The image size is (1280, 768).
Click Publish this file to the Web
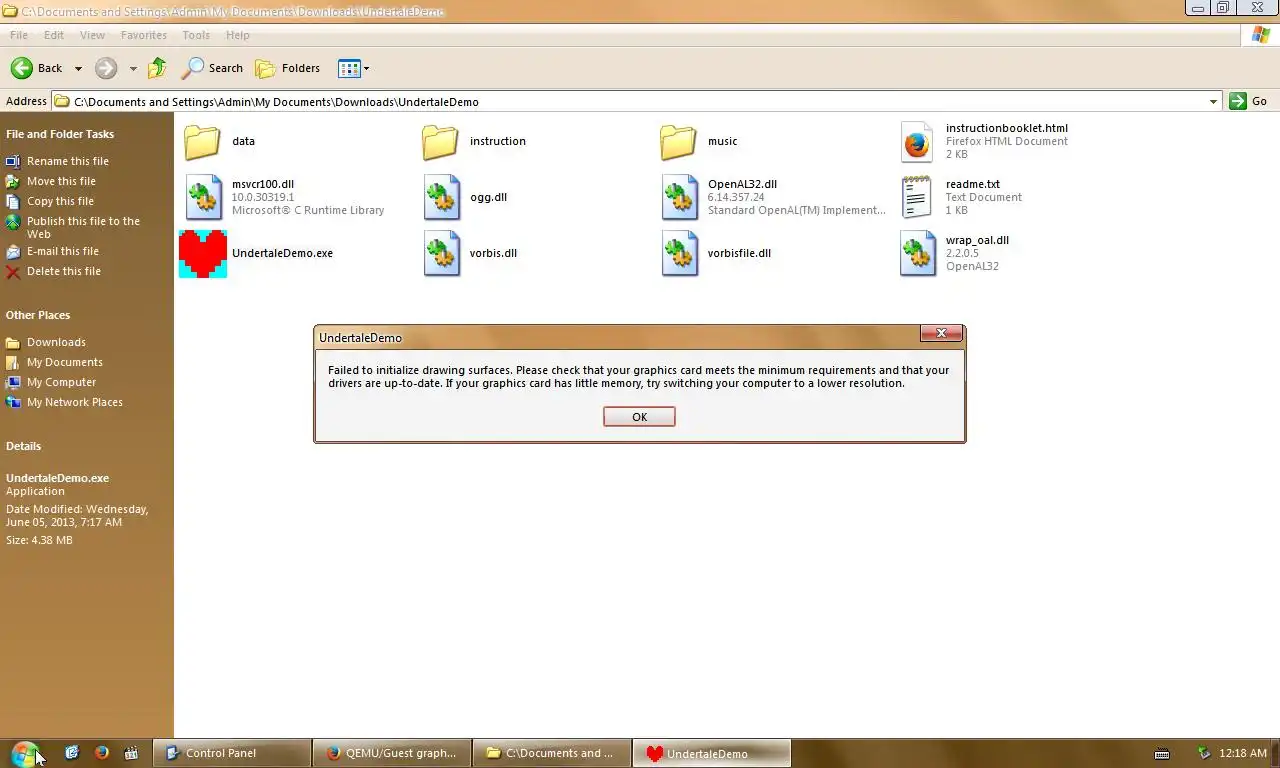point(83,227)
